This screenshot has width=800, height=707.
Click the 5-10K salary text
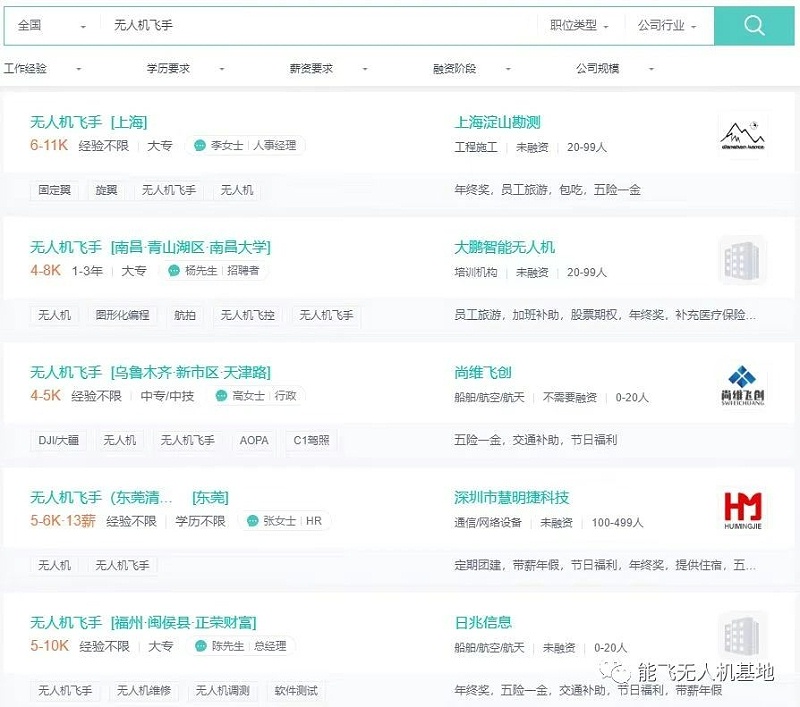pos(49,646)
